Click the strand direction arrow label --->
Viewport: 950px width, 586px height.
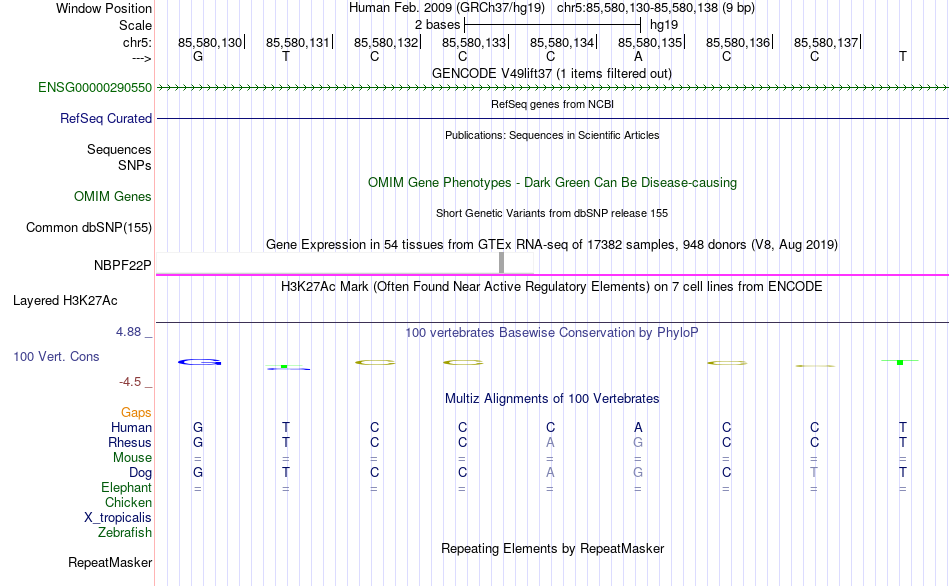click(142, 58)
